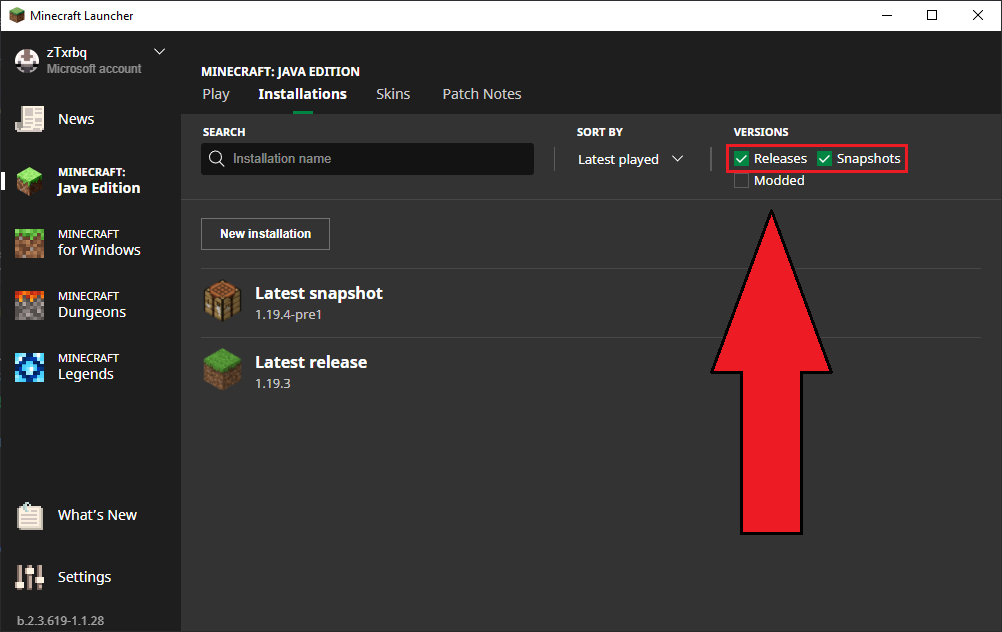This screenshot has width=1002, height=632.
Task: Select Minecraft Legends sidebar label
Action: 88,367
